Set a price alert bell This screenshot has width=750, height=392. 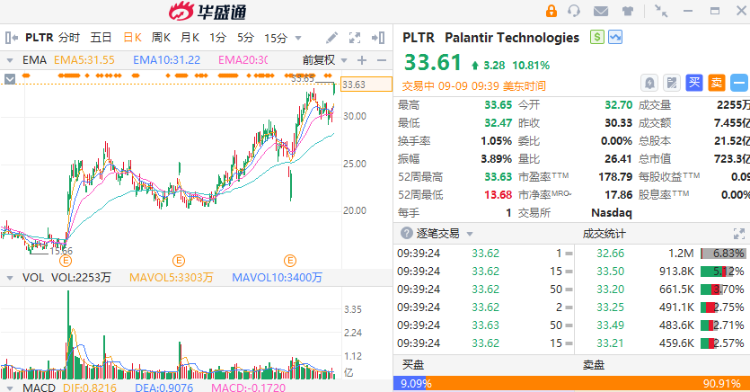(649, 83)
